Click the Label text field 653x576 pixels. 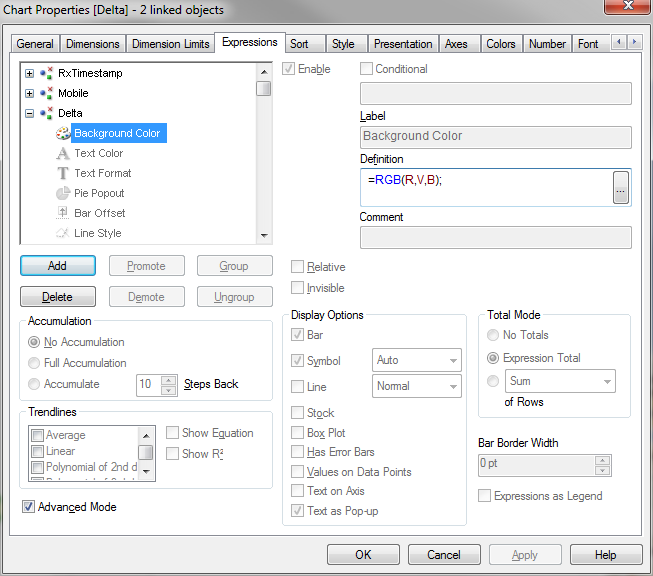(496, 137)
